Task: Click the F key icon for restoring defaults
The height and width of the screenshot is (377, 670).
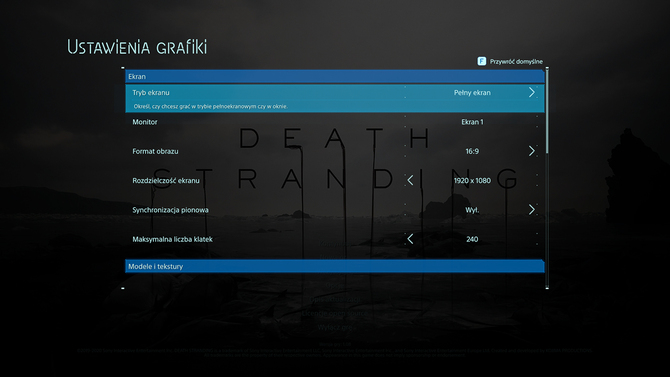Action: click(x=482, y=61)
